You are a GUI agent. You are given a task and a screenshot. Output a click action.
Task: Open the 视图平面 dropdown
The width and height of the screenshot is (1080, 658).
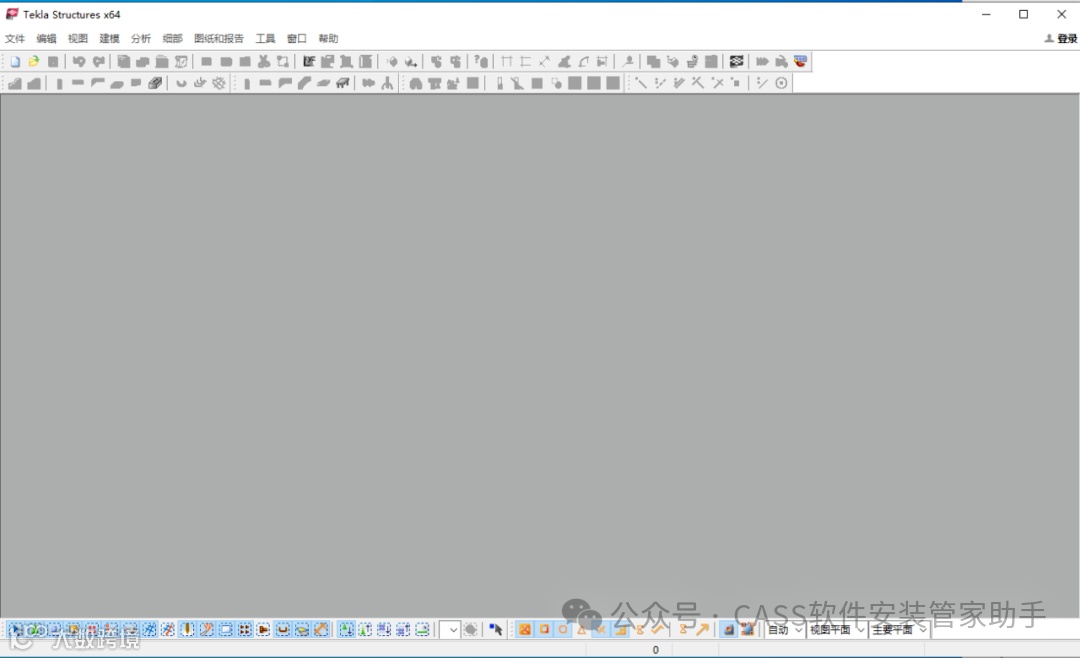(836, 630)
